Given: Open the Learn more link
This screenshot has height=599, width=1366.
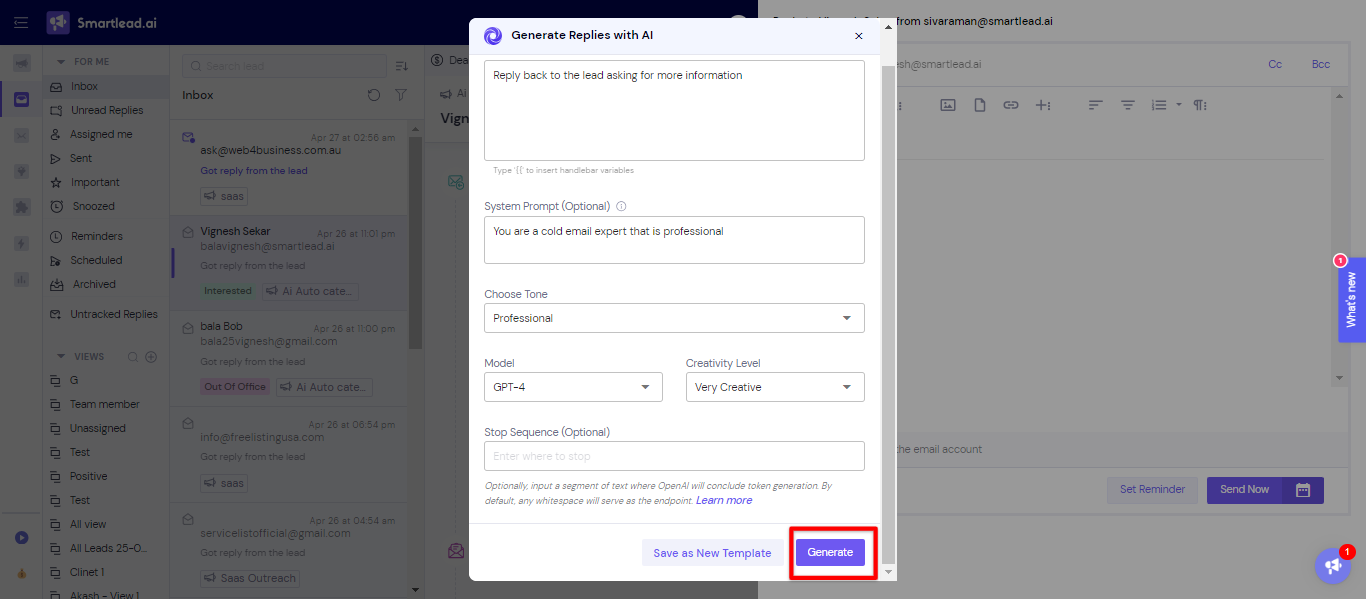Looking at the screenshot, I should [x=724, y=500].
